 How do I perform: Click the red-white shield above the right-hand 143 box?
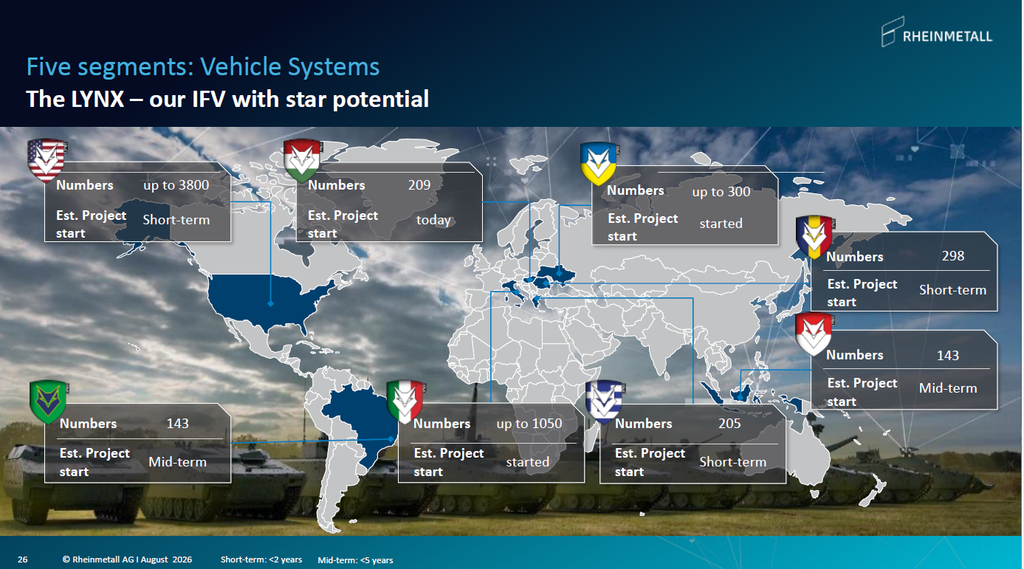[813, 334]
